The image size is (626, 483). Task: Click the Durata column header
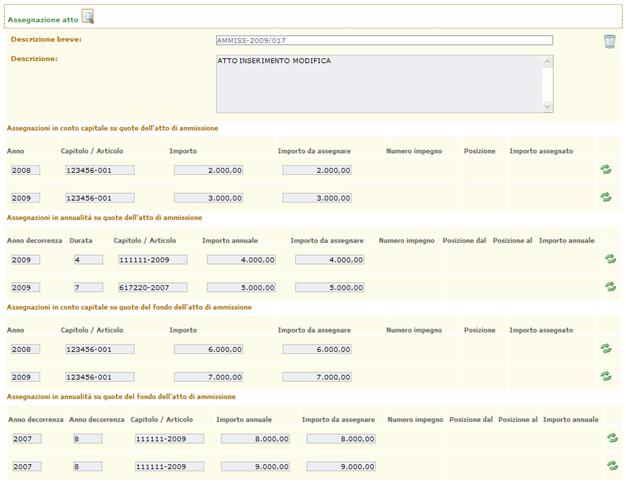[81, 240]
